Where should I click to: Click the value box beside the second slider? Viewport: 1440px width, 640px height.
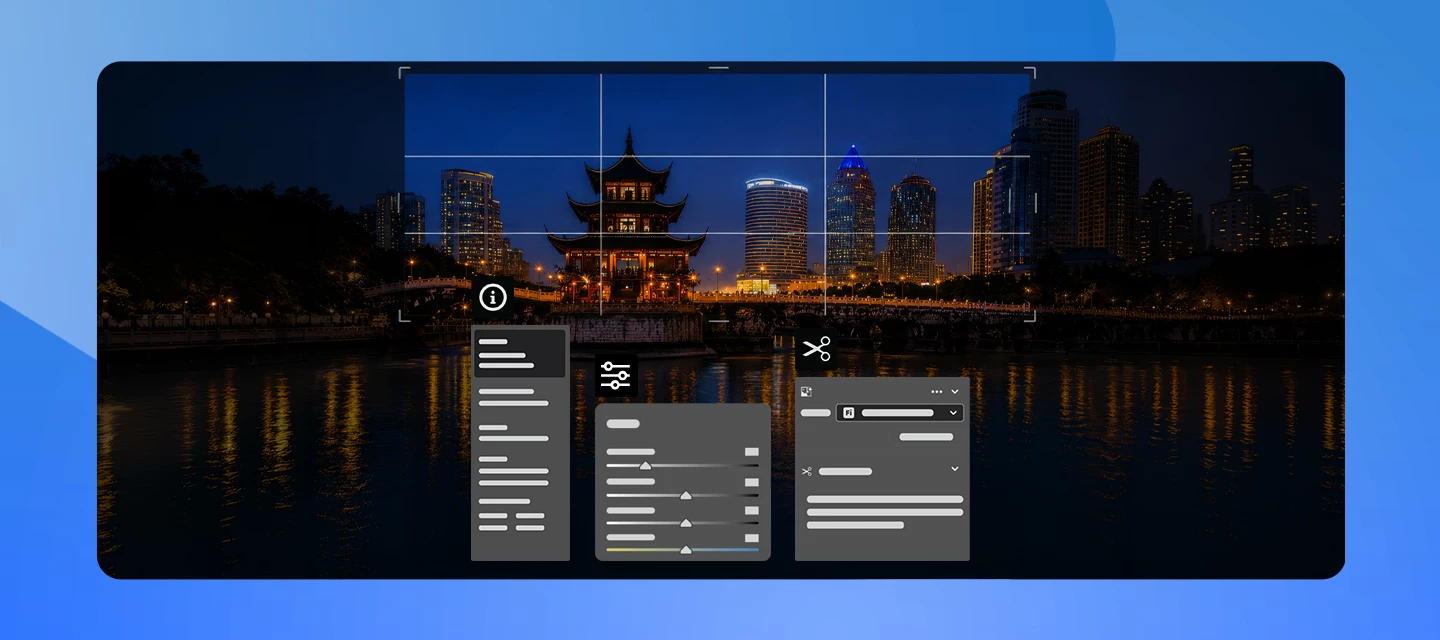point(752,482)
